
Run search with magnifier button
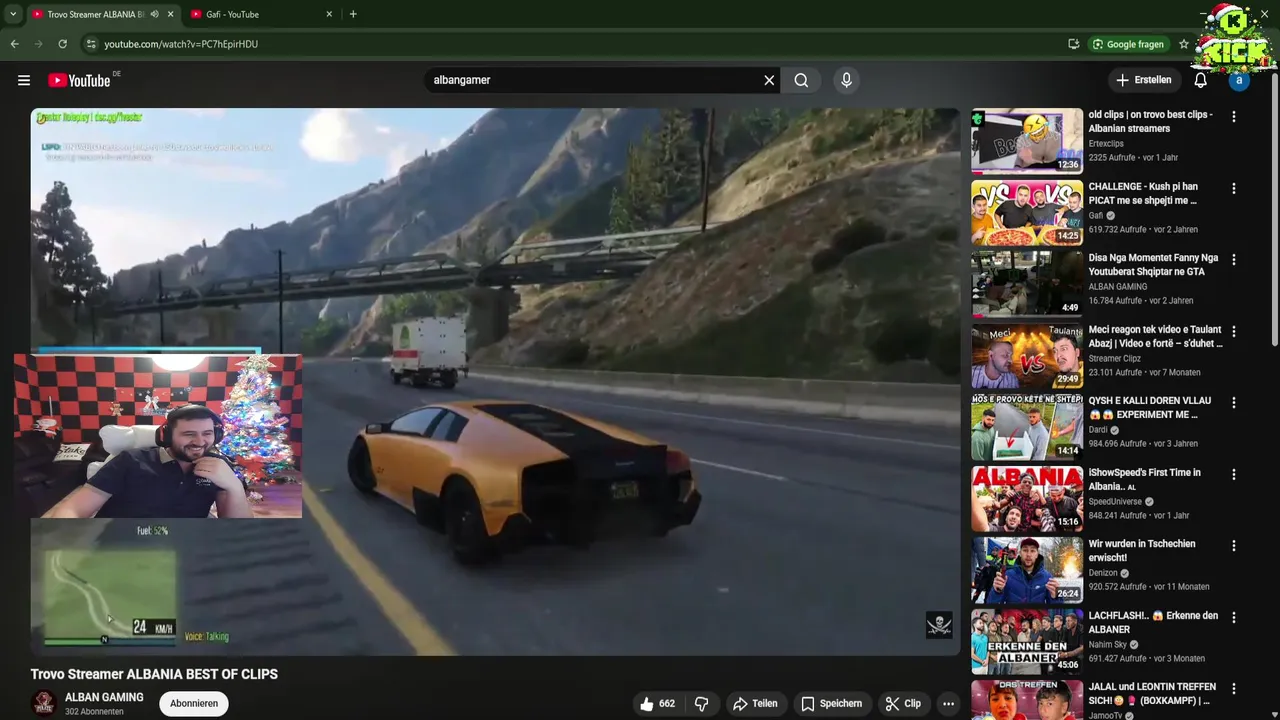pyautogui.click(x=801, y=80)
